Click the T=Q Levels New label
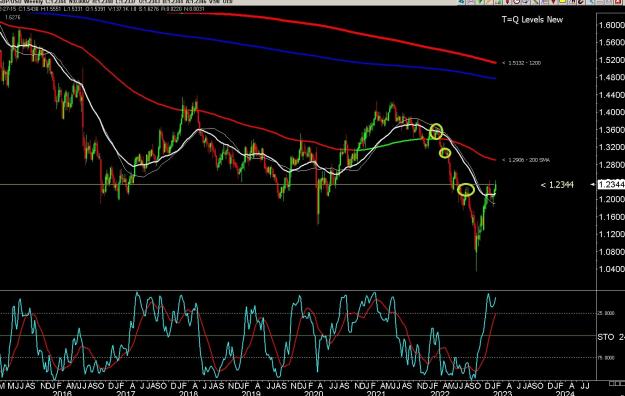The image size is (625, 396). click(x=532, y=20)
